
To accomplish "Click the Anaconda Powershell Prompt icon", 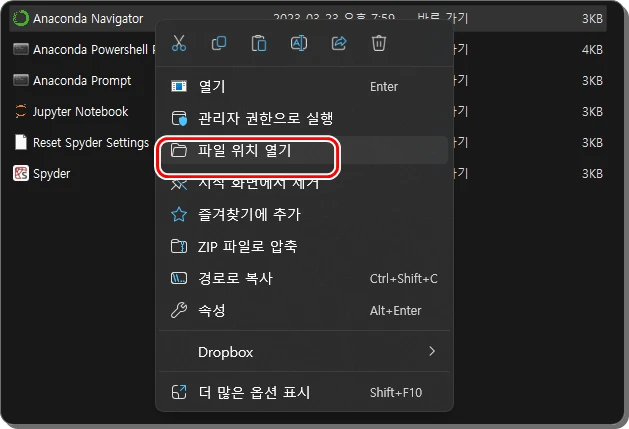I will click(20, 49).
